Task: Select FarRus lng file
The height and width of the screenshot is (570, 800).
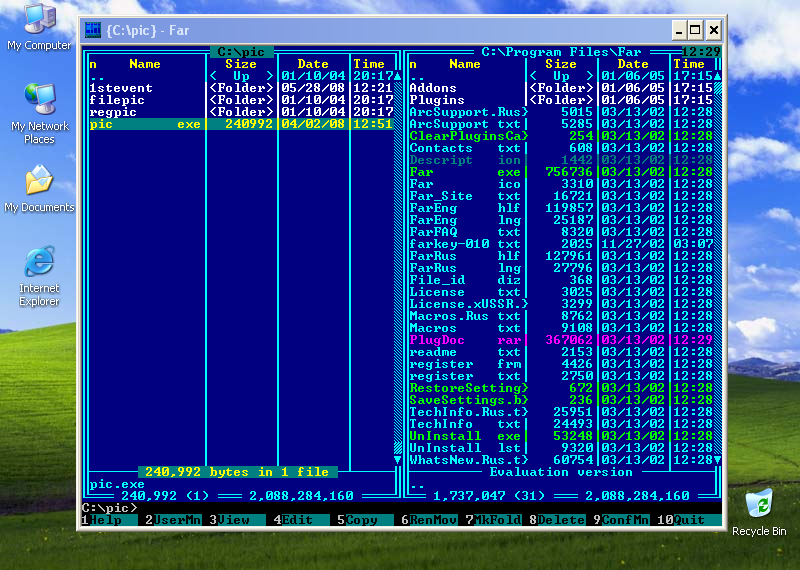Action: click(x=561, y=268)
